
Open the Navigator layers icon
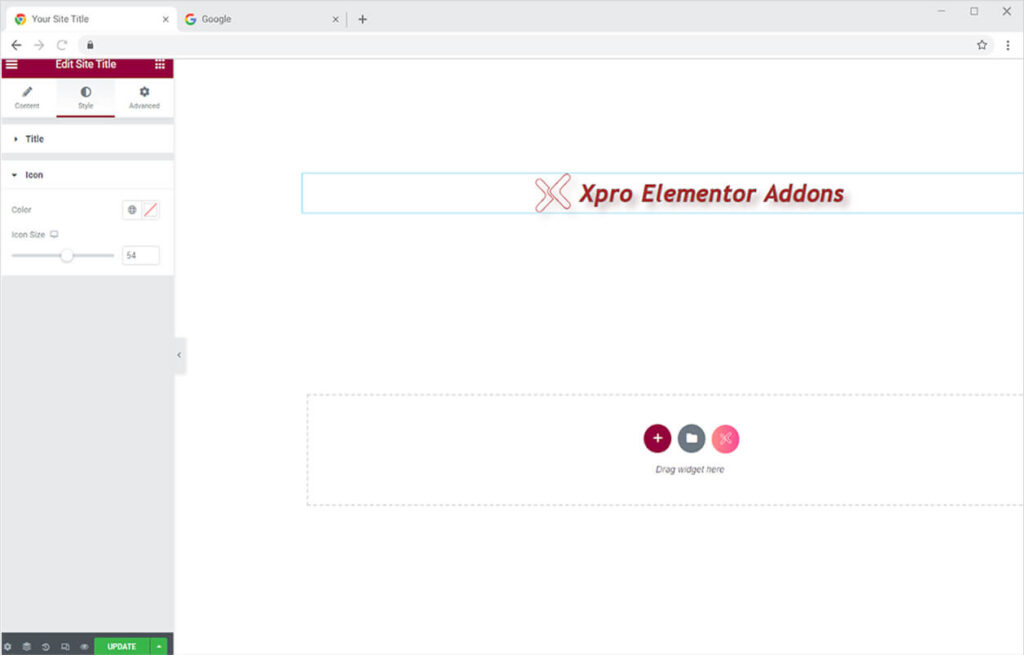[x=27, y=647]
